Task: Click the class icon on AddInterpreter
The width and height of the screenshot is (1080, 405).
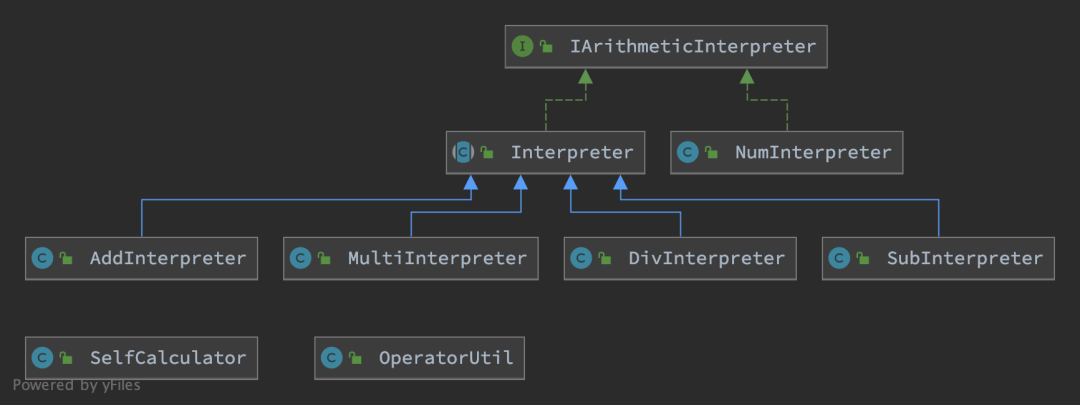Action: coord(43,258)
